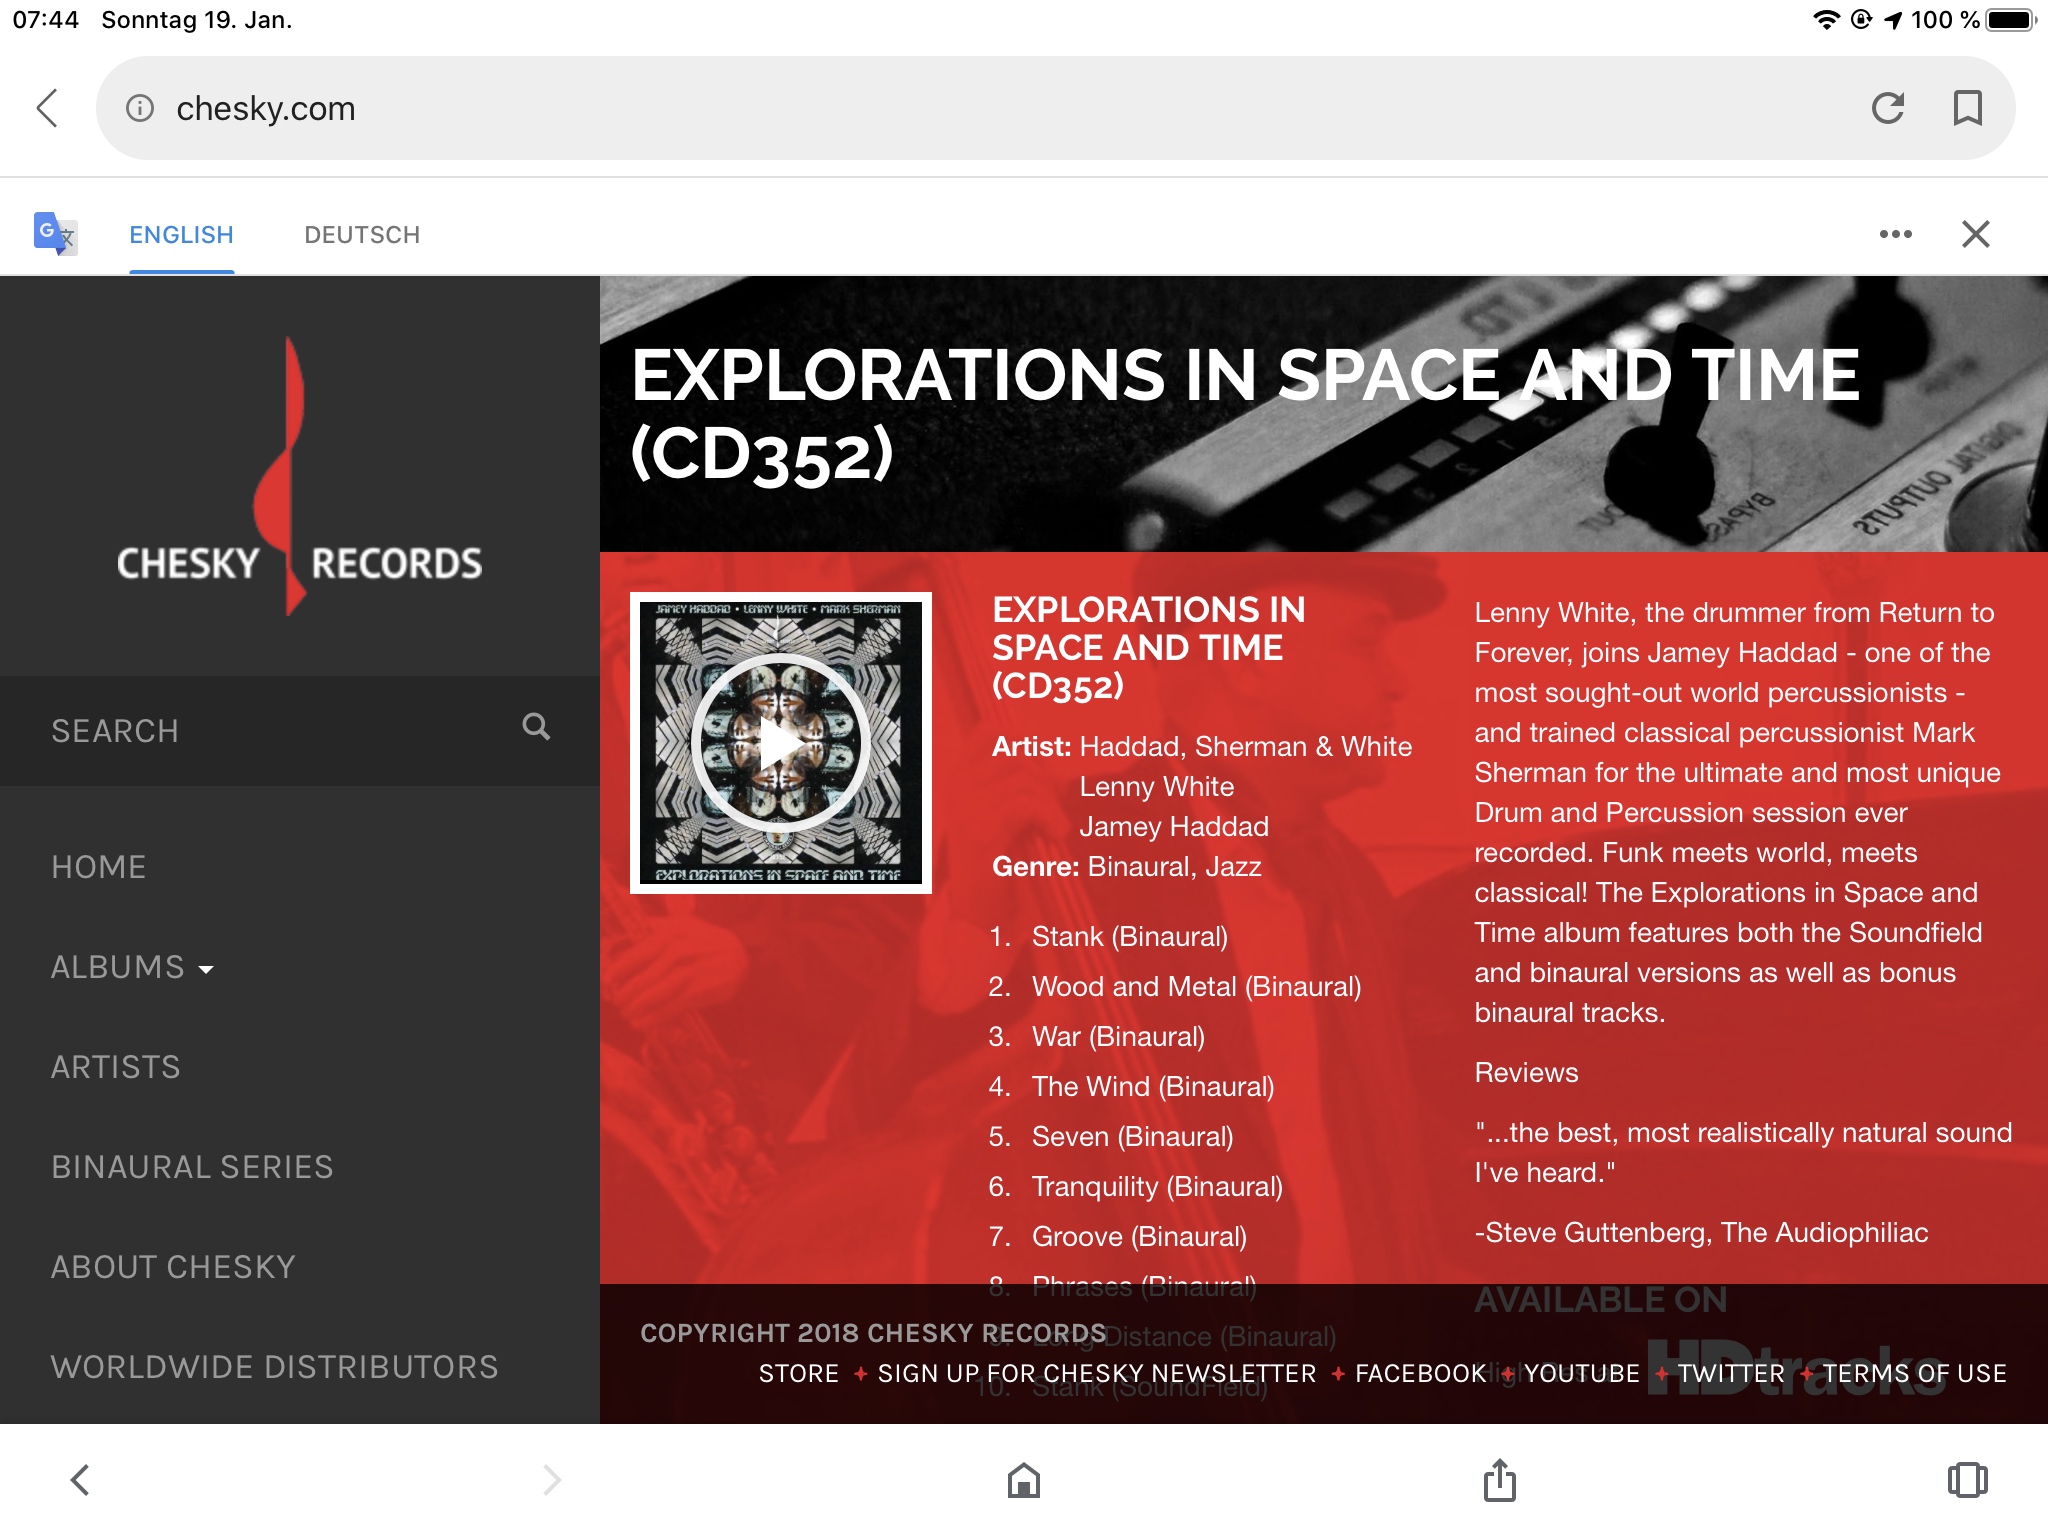The image size is (2048, 1536).
Task: Tap the Wi-Fi icon in status bar
Action: point(1826,20)
